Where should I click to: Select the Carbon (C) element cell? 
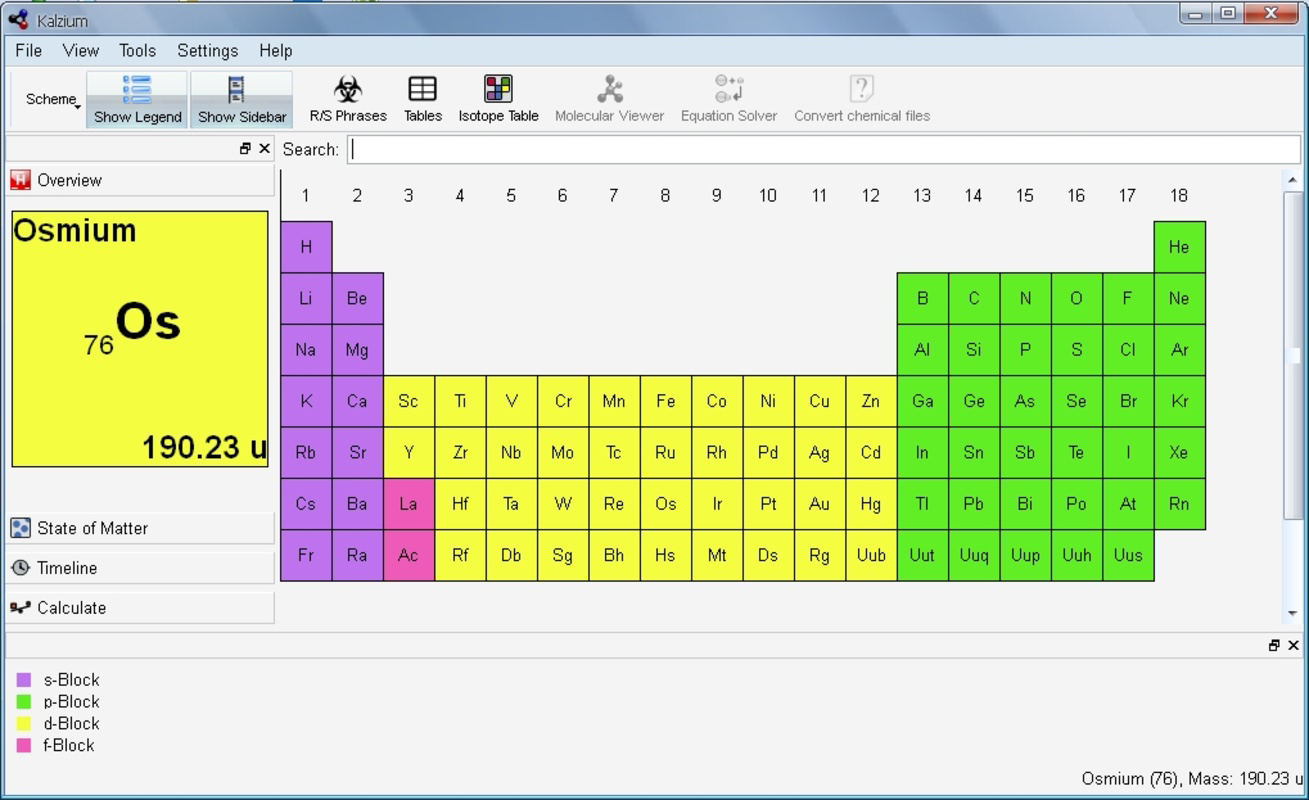[x=973, y=298]
